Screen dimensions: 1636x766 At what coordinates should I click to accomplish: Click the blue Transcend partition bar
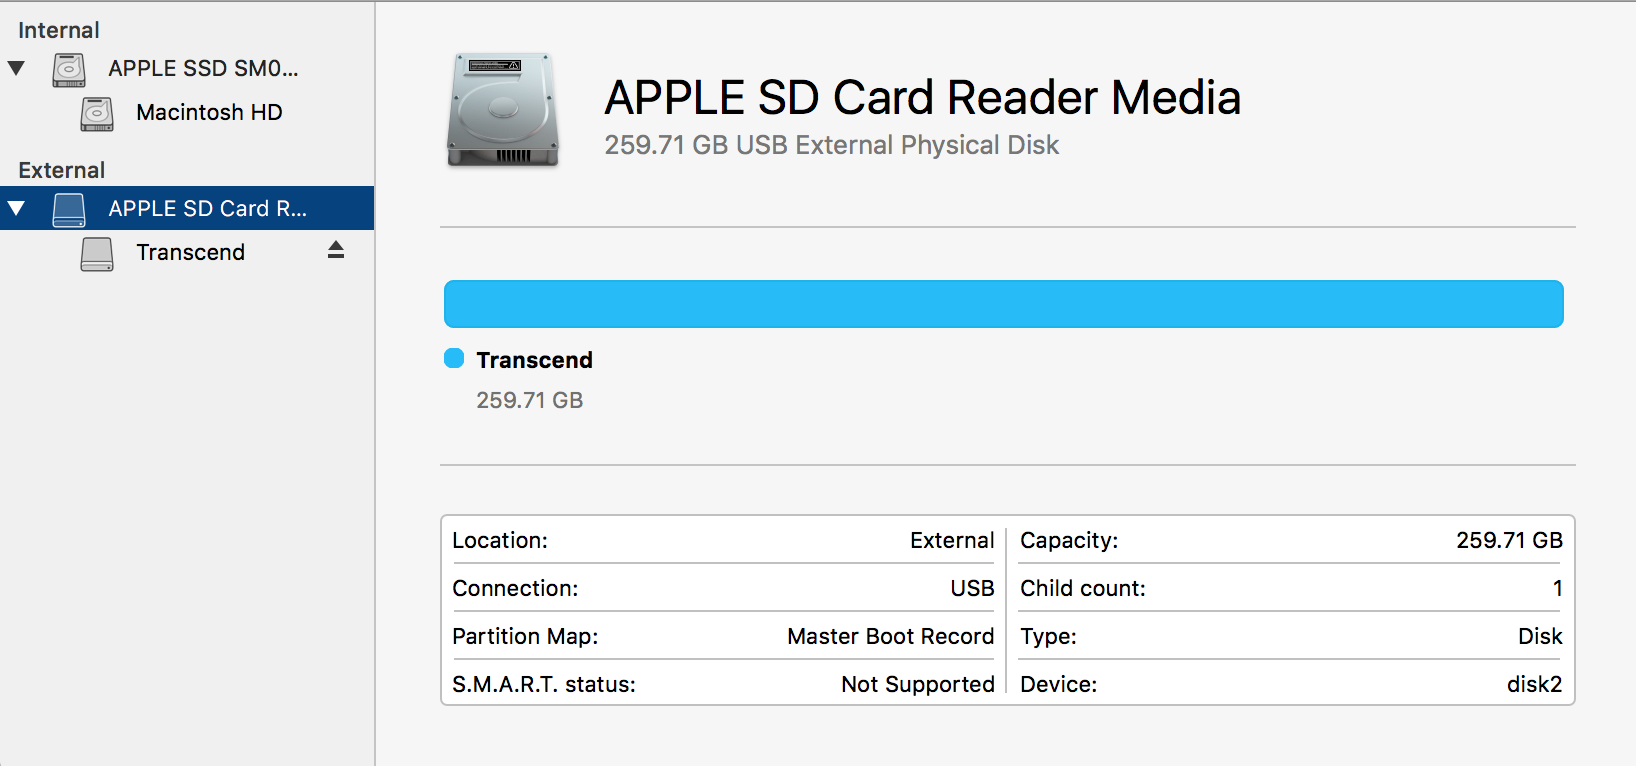(x=1003, y=304)
